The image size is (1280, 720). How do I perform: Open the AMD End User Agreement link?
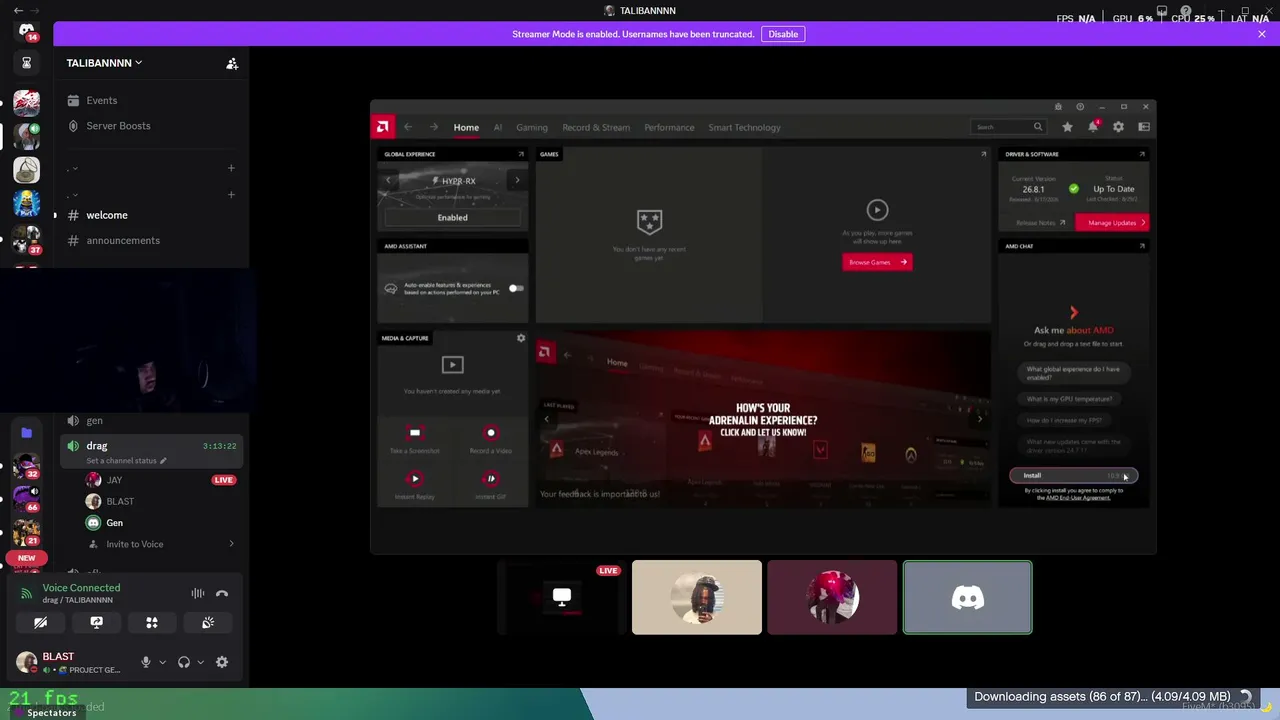click(1078, 498)
